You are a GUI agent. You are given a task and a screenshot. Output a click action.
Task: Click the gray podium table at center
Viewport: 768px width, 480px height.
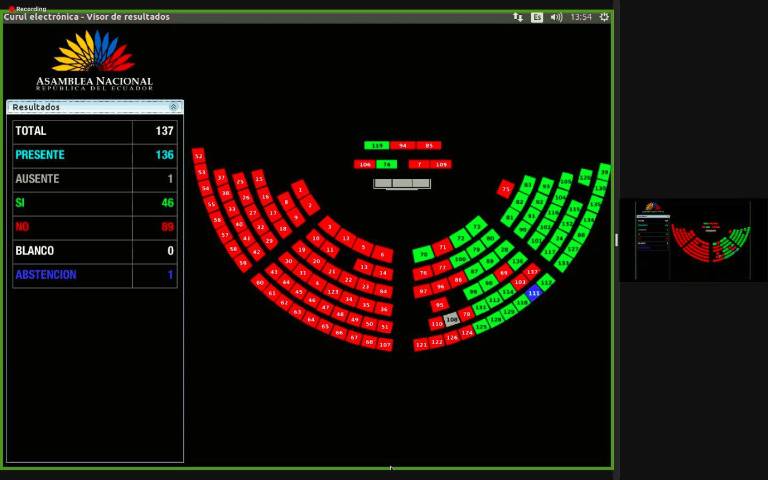(402, 184)
